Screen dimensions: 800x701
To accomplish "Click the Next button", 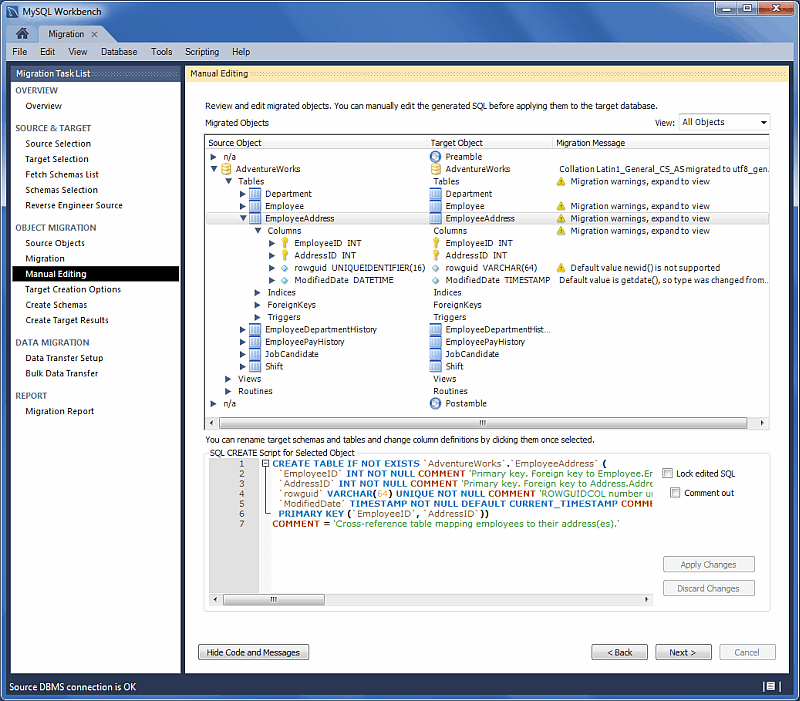I will click(x=683, y=652).
